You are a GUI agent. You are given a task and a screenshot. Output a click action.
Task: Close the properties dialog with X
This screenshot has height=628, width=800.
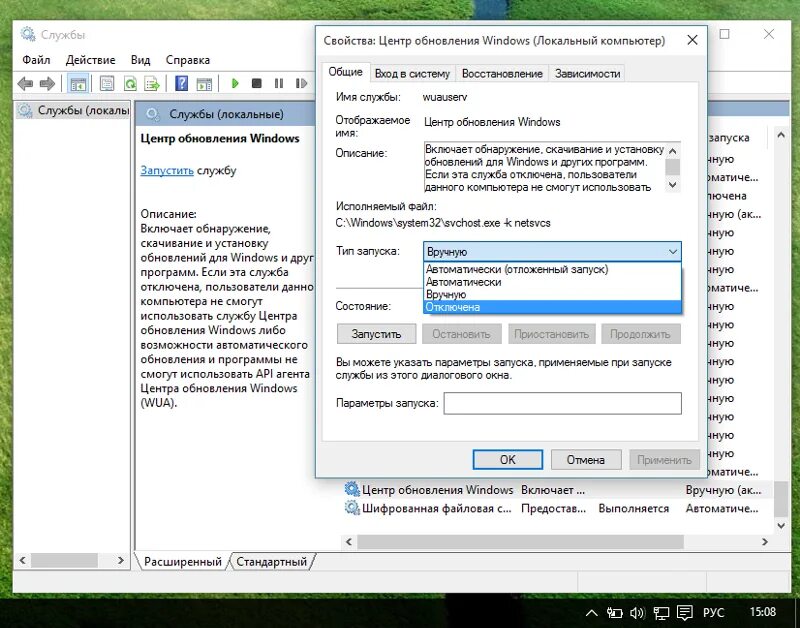(692, 40)
